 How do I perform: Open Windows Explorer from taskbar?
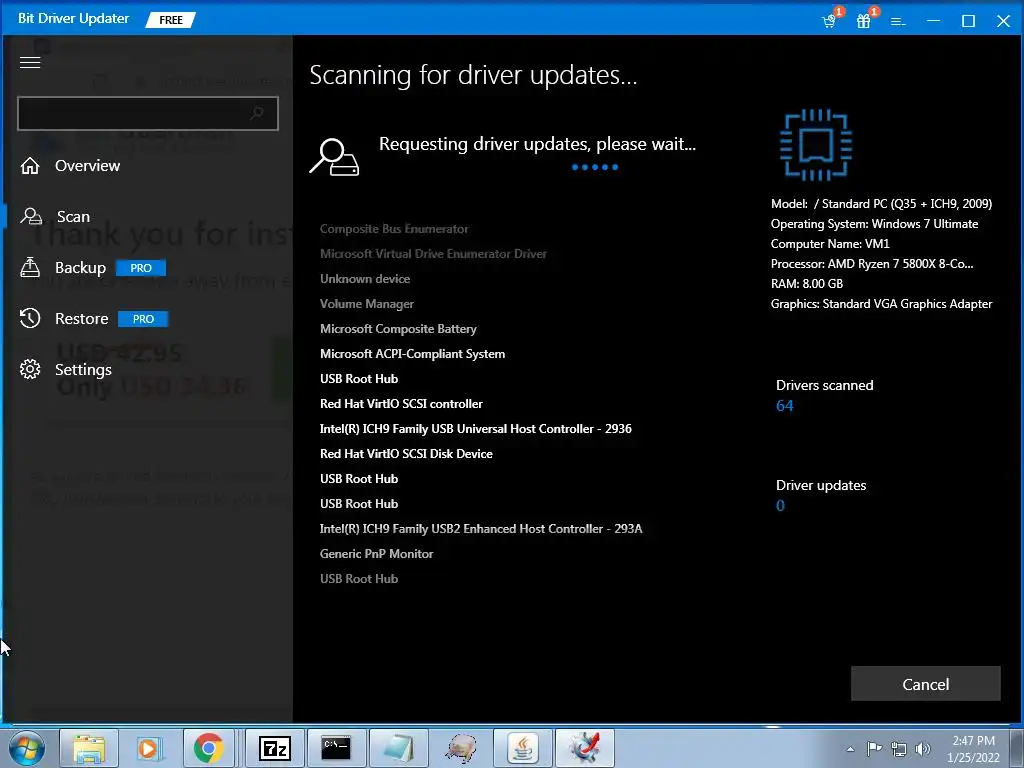pos(89,748)
